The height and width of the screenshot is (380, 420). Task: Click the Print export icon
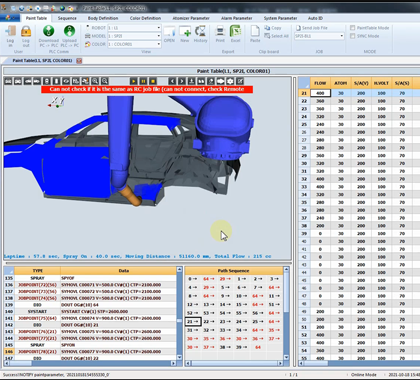pos(220,31)
